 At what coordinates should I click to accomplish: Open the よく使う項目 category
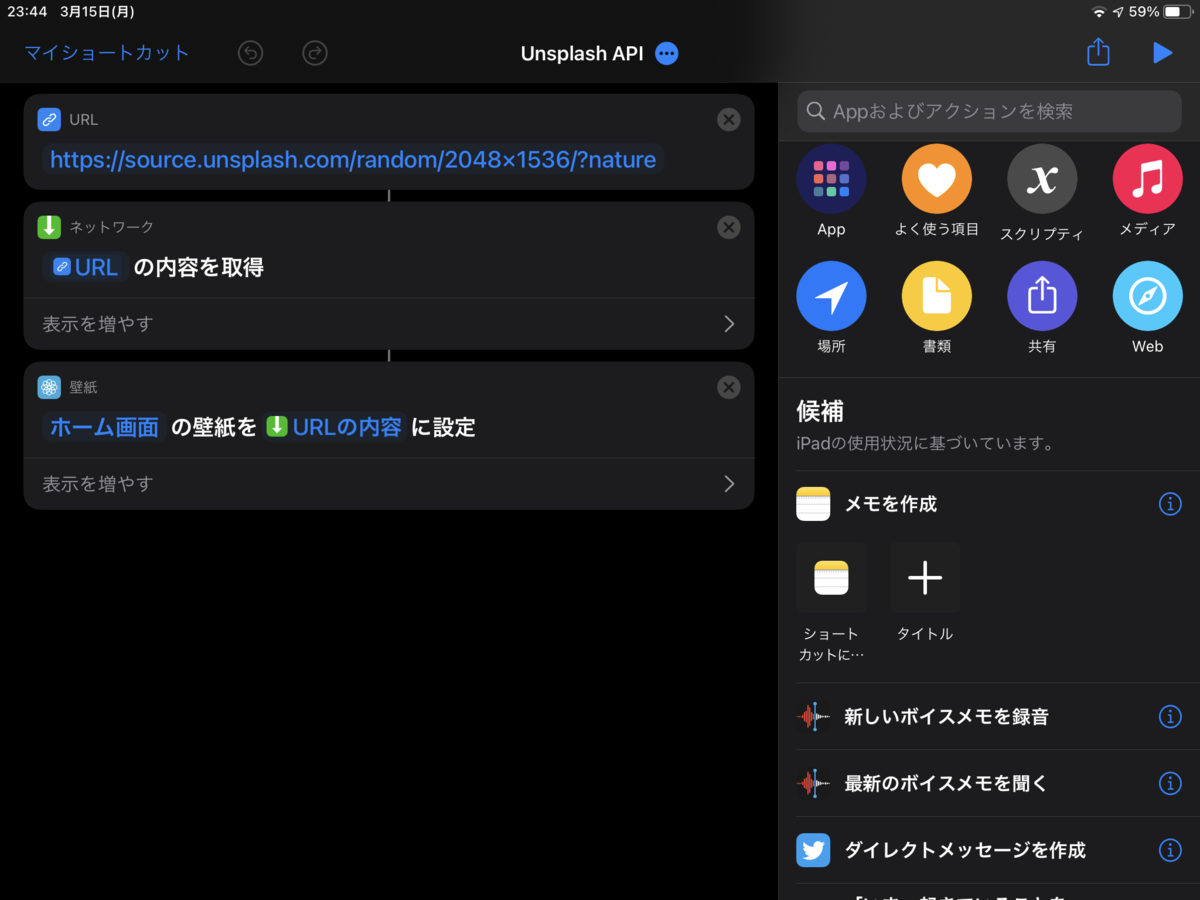937,191
